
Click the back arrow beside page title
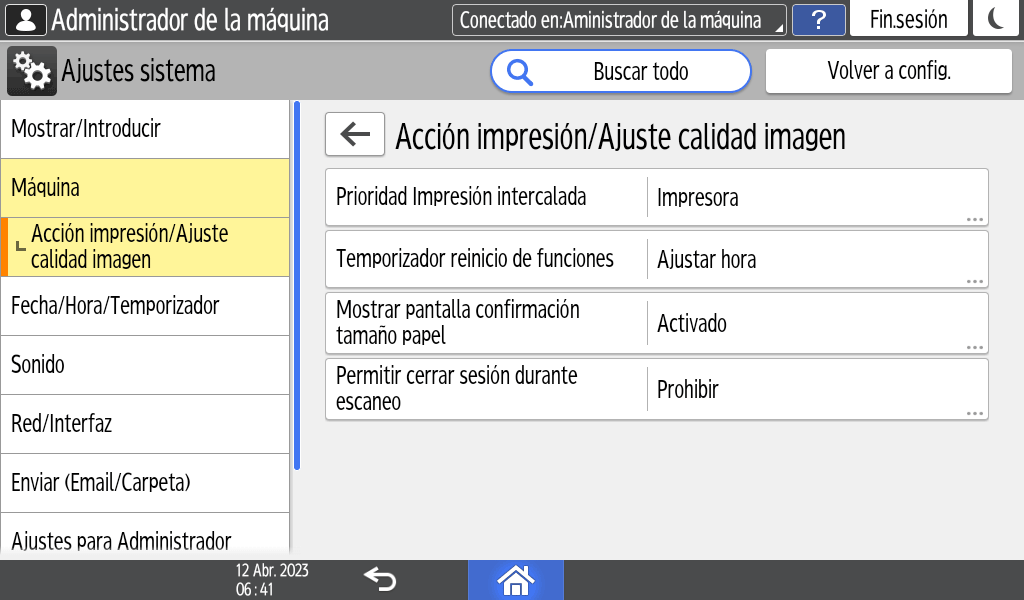[355, 134]
